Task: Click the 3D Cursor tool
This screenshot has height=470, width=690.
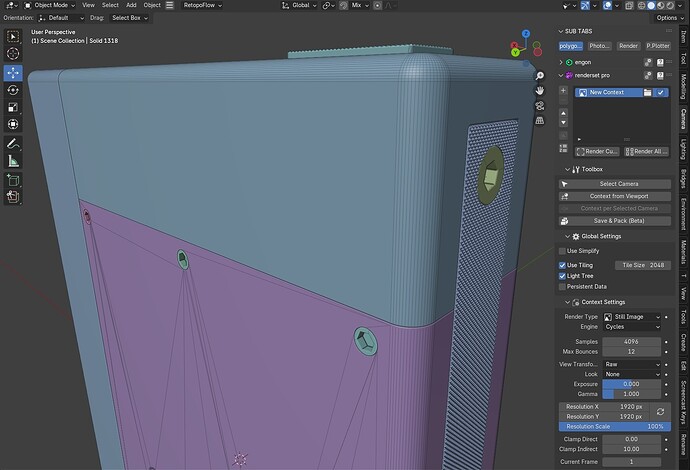Action: (13, 54)
